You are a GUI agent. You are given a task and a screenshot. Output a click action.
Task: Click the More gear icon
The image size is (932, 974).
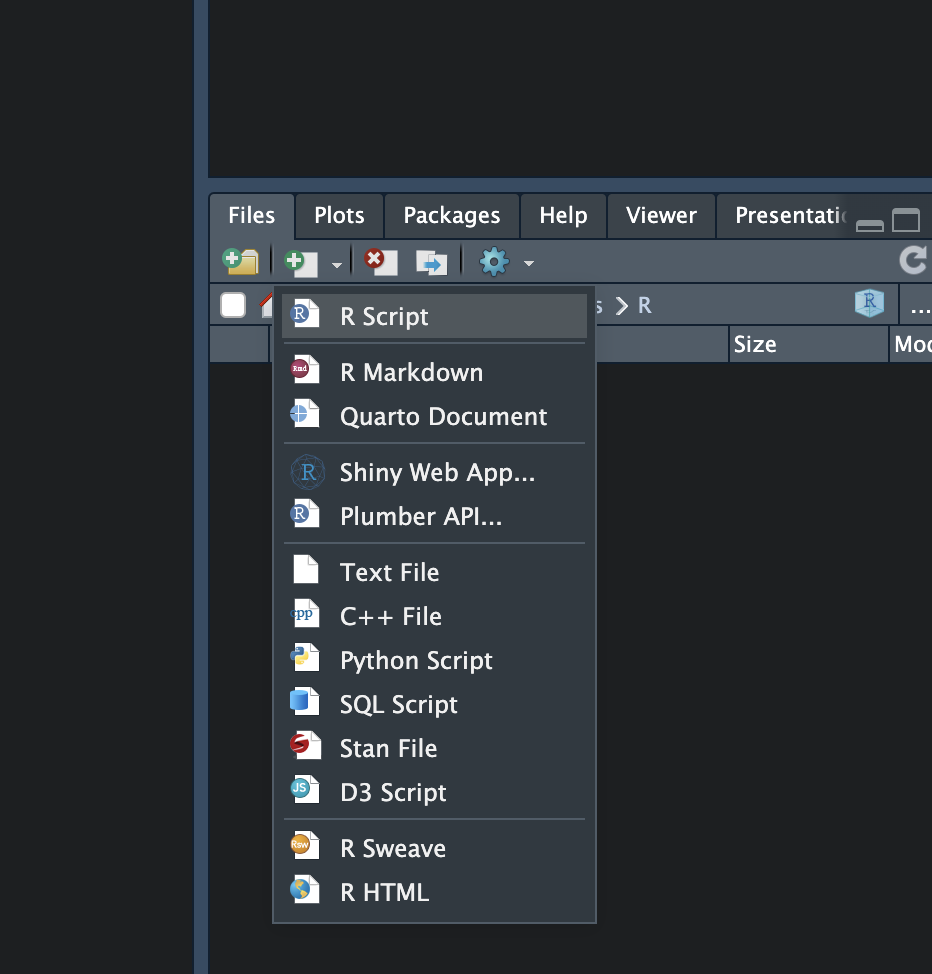494,262
